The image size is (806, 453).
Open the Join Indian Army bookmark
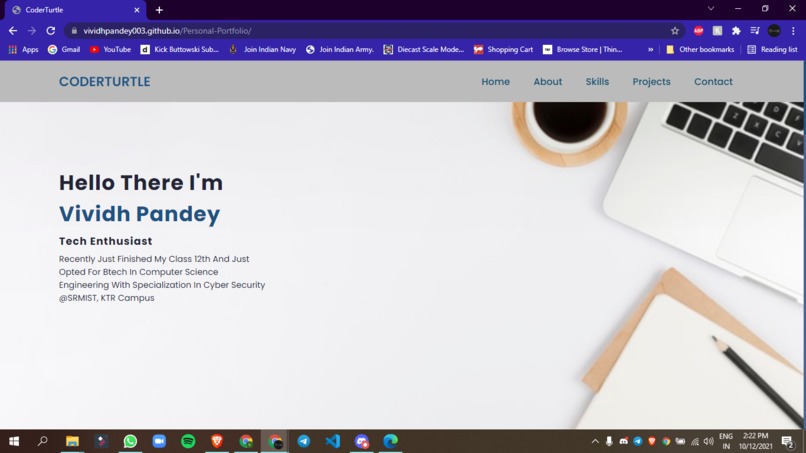pyautogui.click(x=340, y=49)
